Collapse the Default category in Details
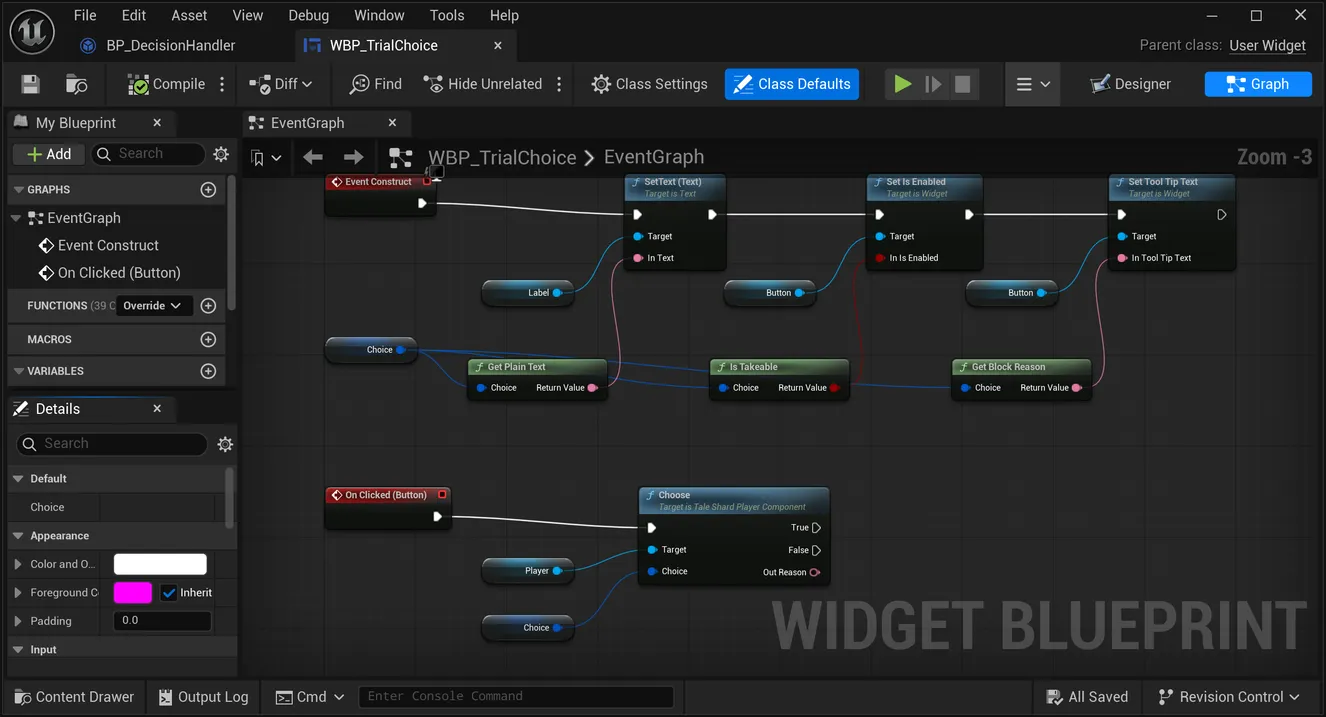 tap(18, 479)
